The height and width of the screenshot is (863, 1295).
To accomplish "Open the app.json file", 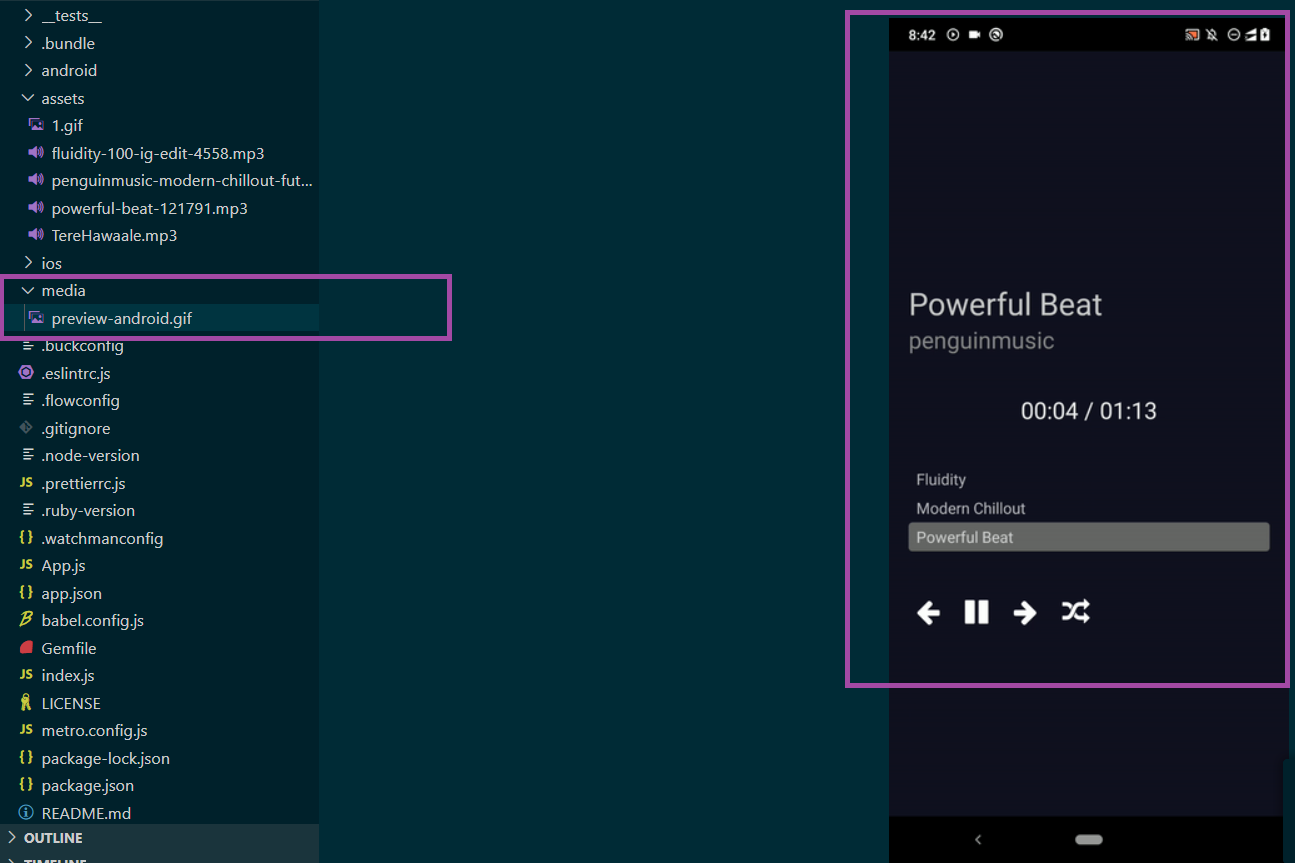I will coord(71,593).
